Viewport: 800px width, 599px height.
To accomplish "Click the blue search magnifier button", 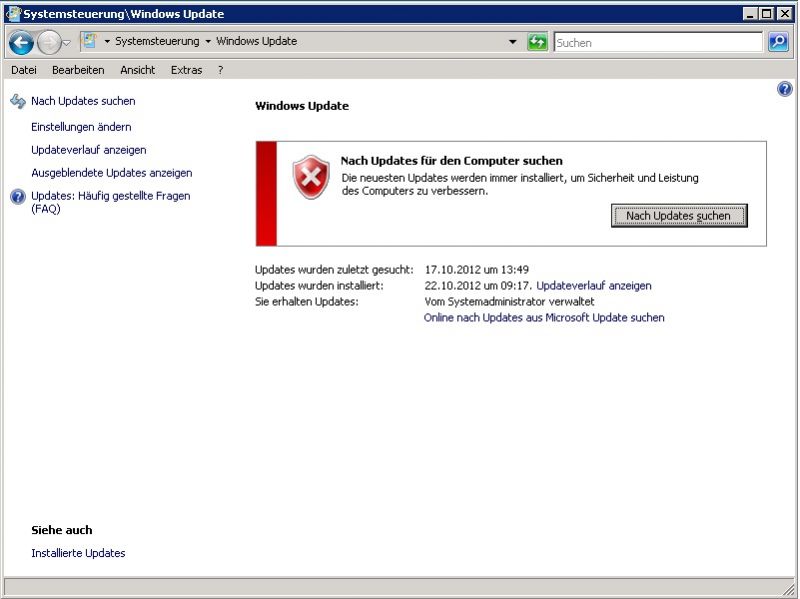I will [x=778, y=42].
